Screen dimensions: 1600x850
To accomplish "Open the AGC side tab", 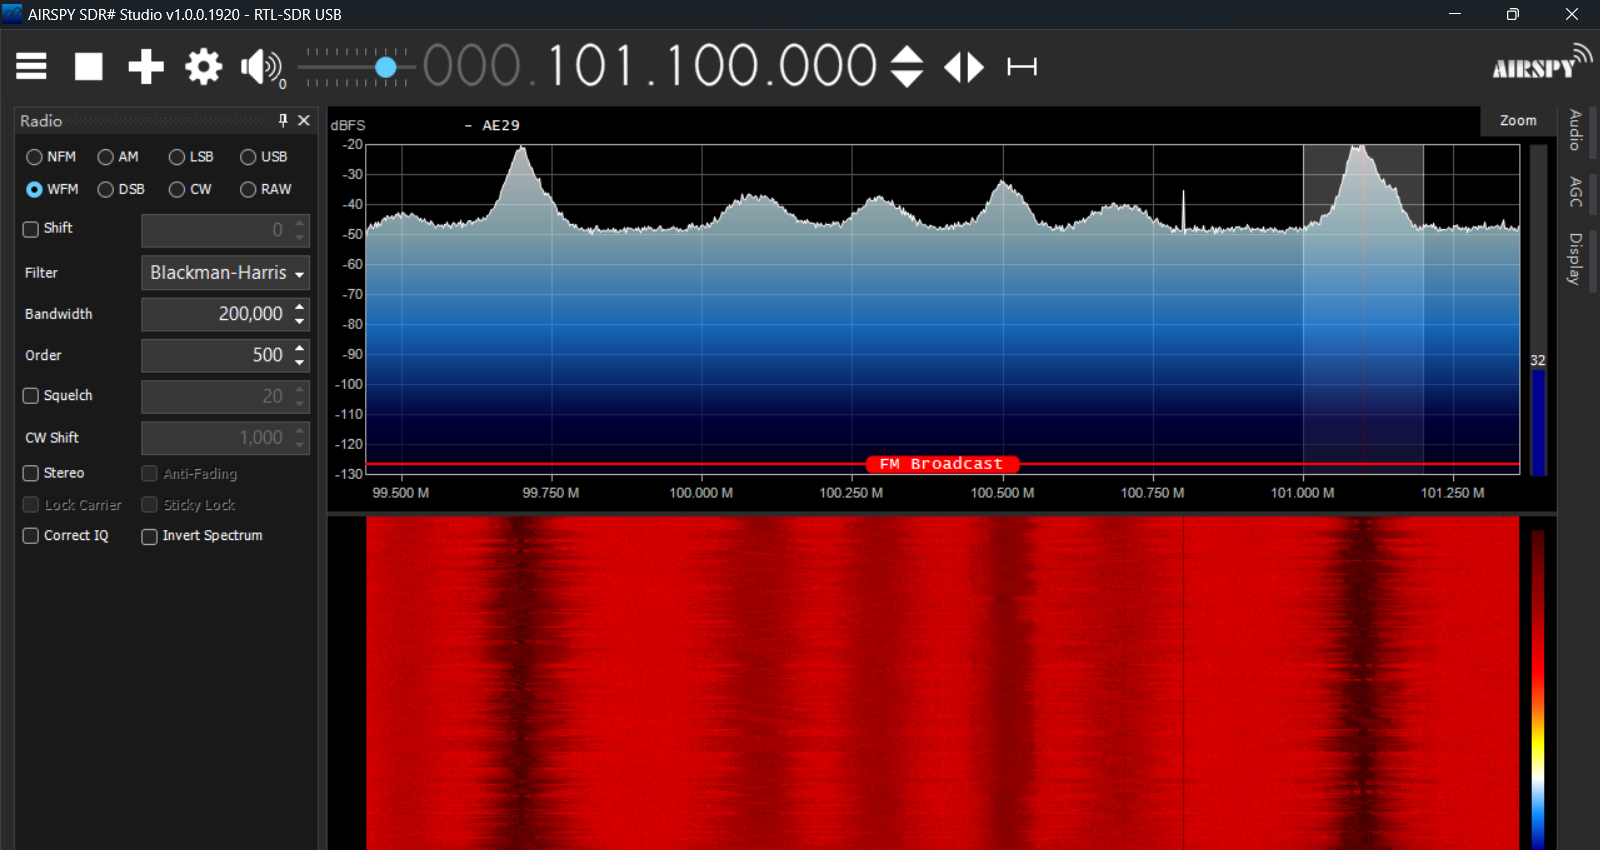I will 1575,192.
